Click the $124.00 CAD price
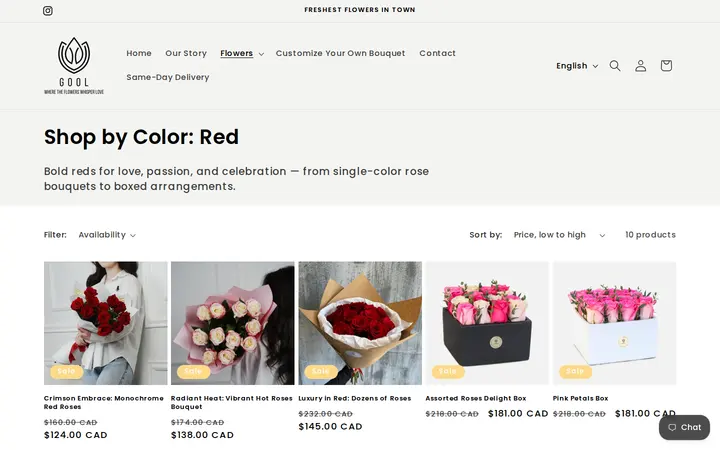720x450 pixels. click(x=76, y=435)
